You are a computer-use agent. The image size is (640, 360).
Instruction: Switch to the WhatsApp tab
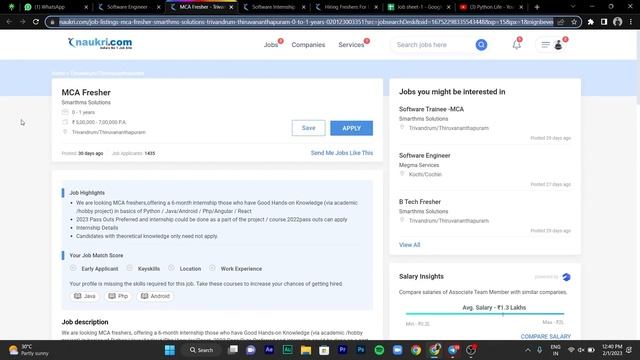coord(55,7)
